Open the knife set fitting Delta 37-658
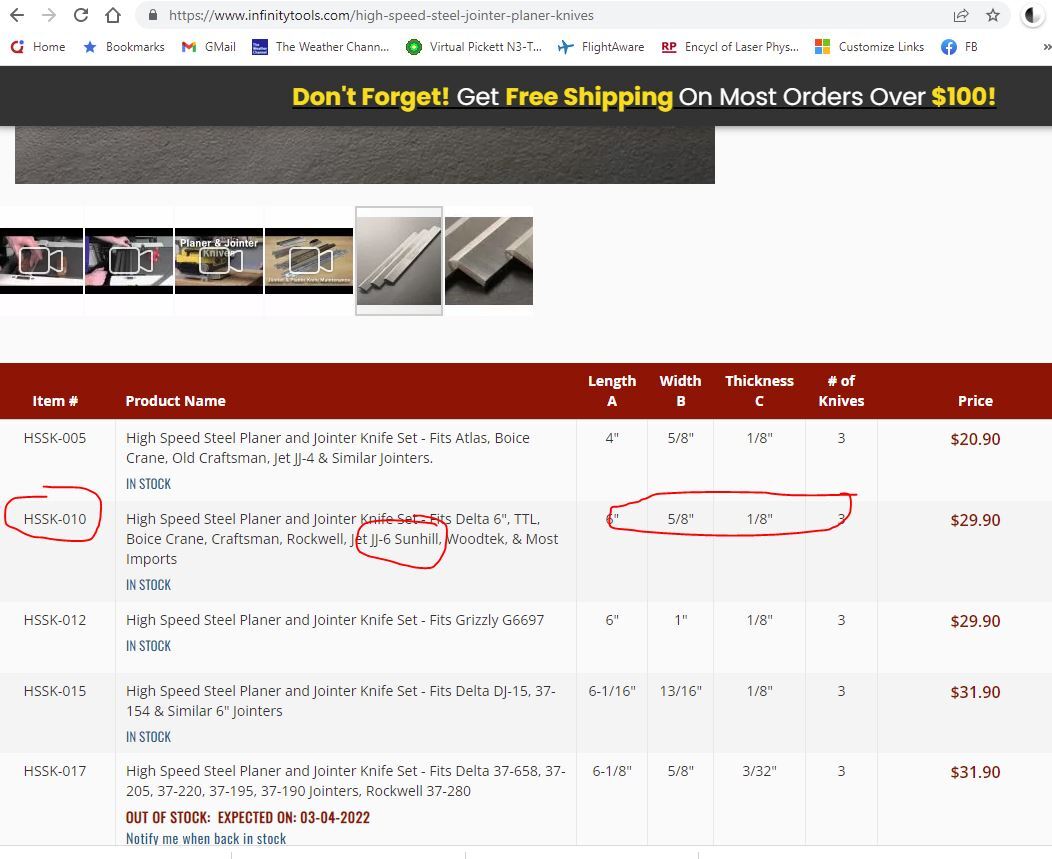Image resolution: width=1052 pixels, height=859 pixels. tap(346, 781)
